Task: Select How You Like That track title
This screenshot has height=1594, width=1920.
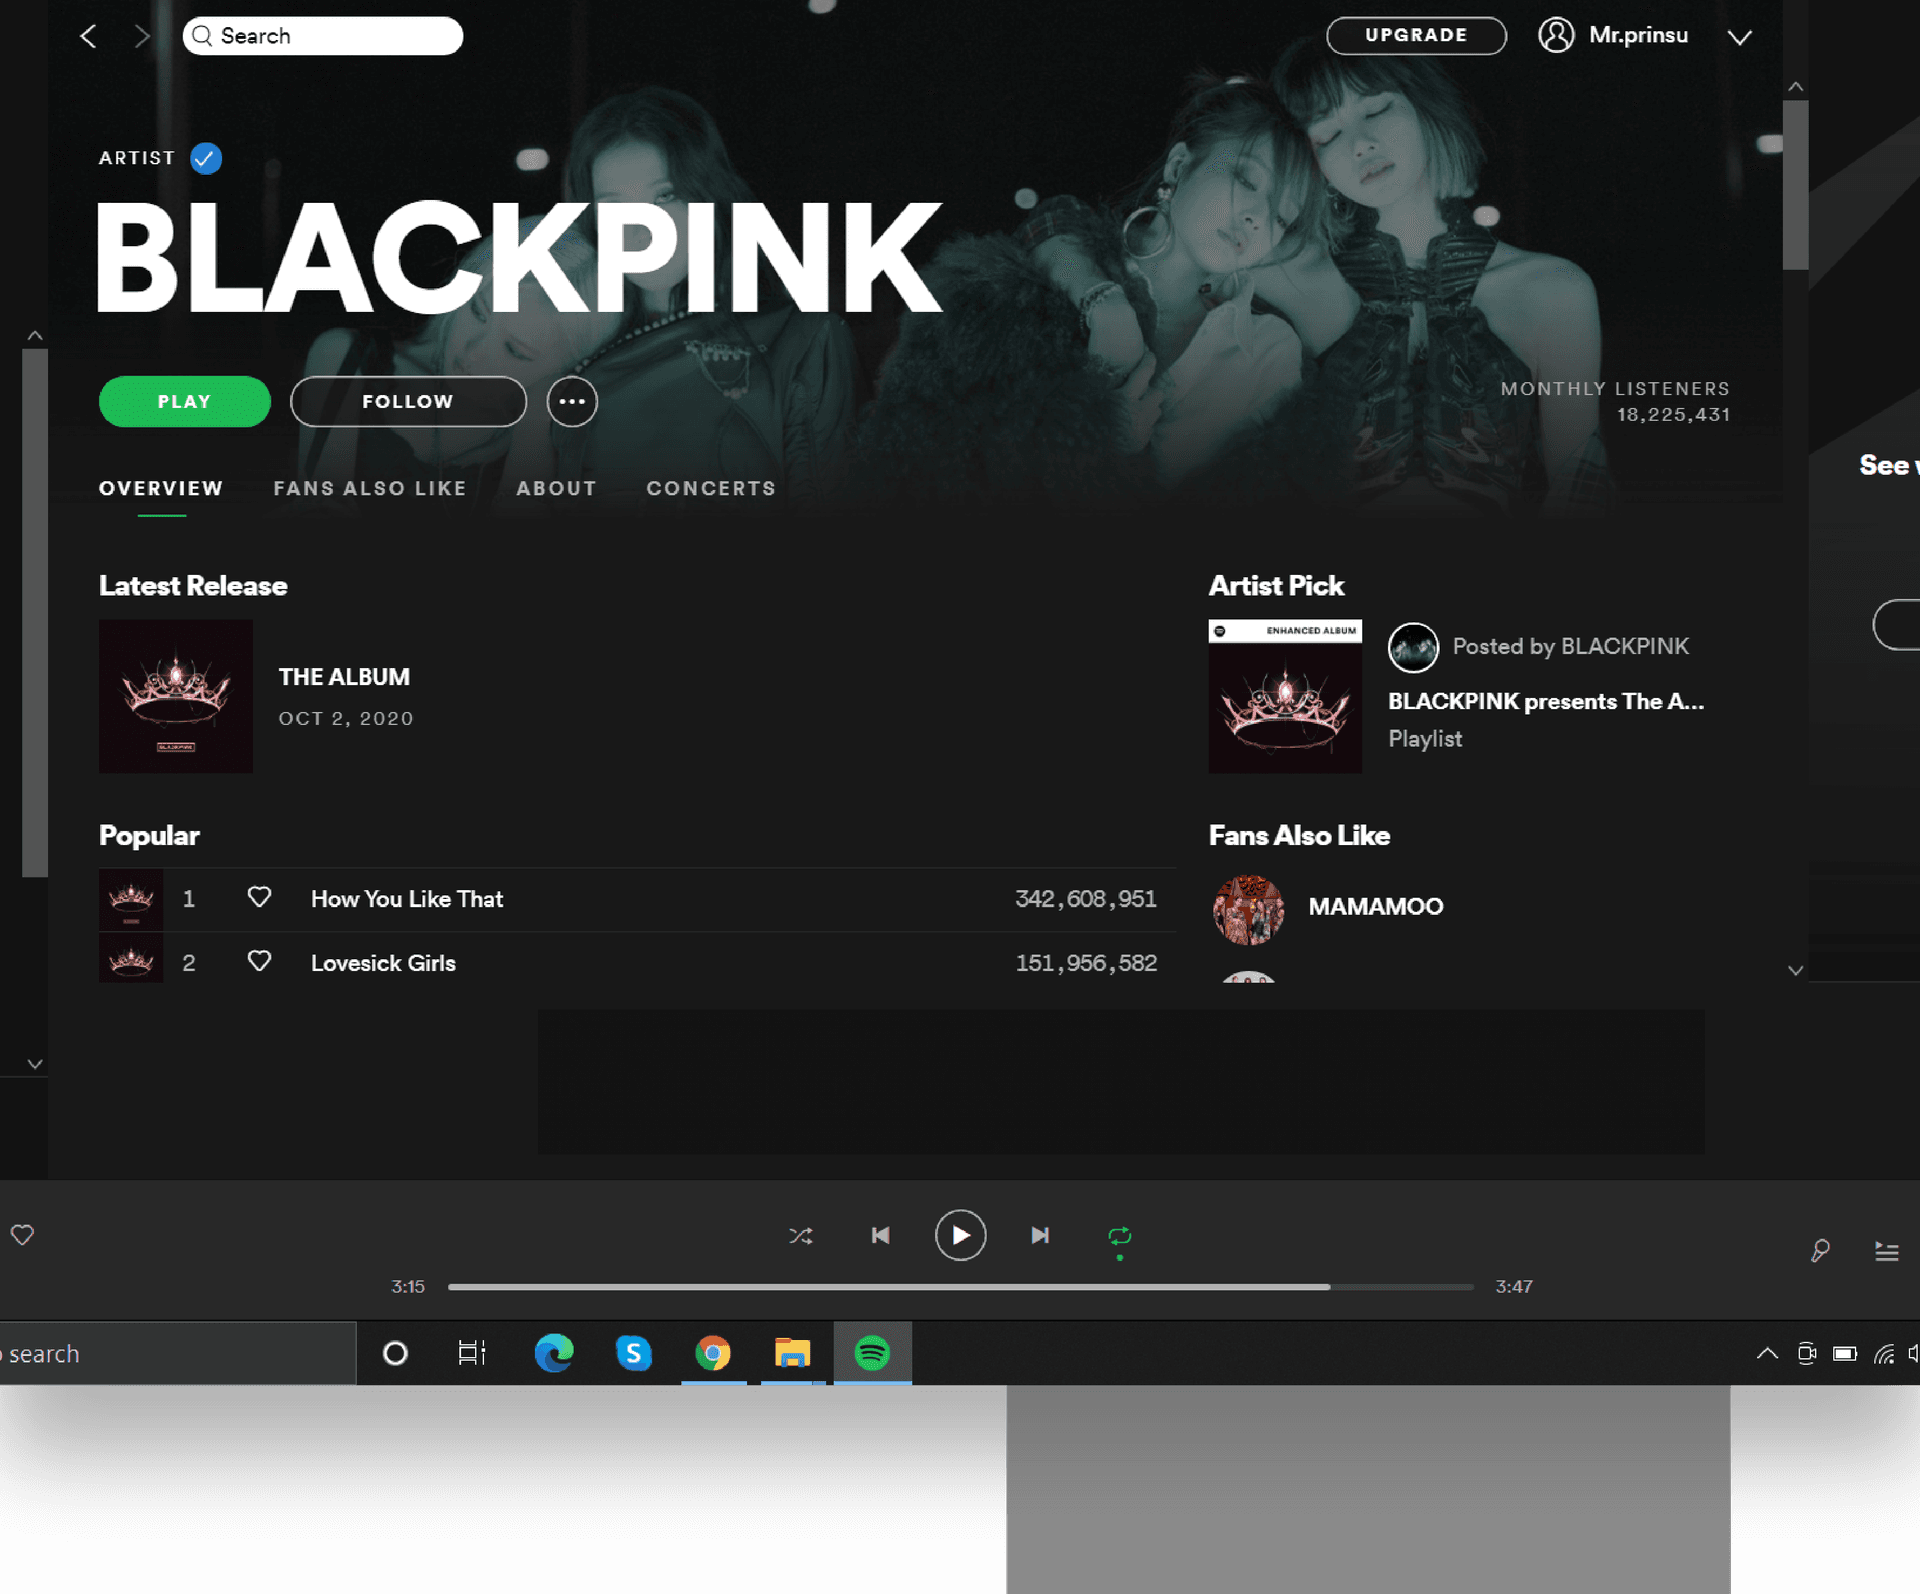Action: click(407, 899)
